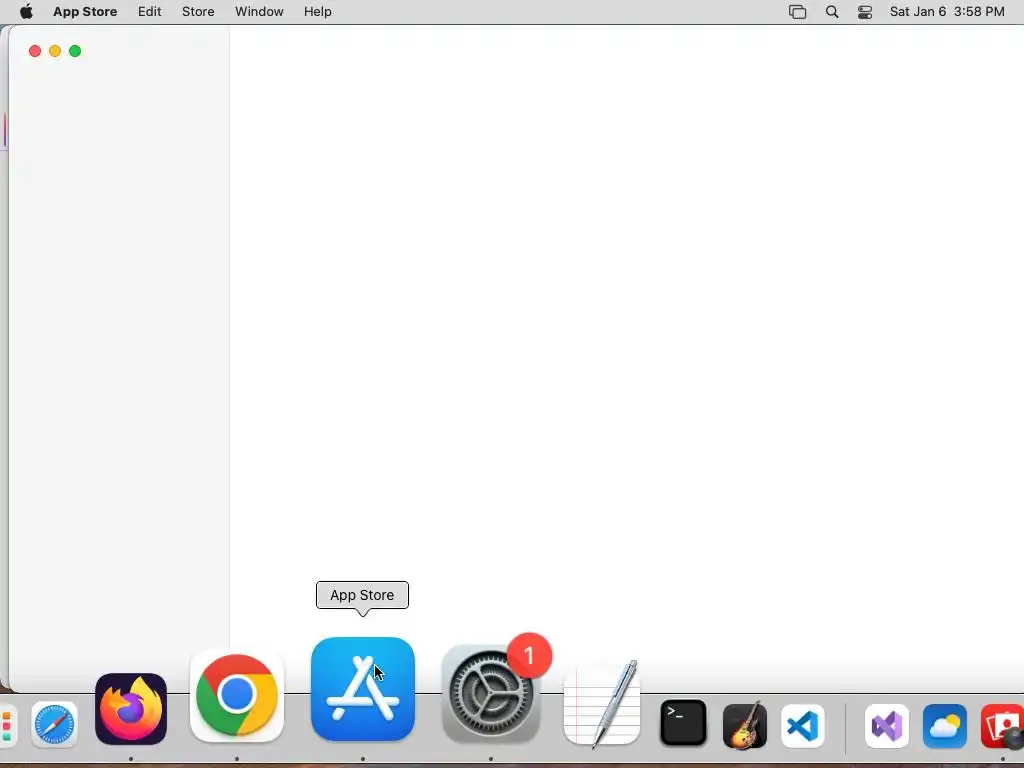1024x768 pixels.
Task: Click the Spotlight search icon
Action: (x=832, y=12)
